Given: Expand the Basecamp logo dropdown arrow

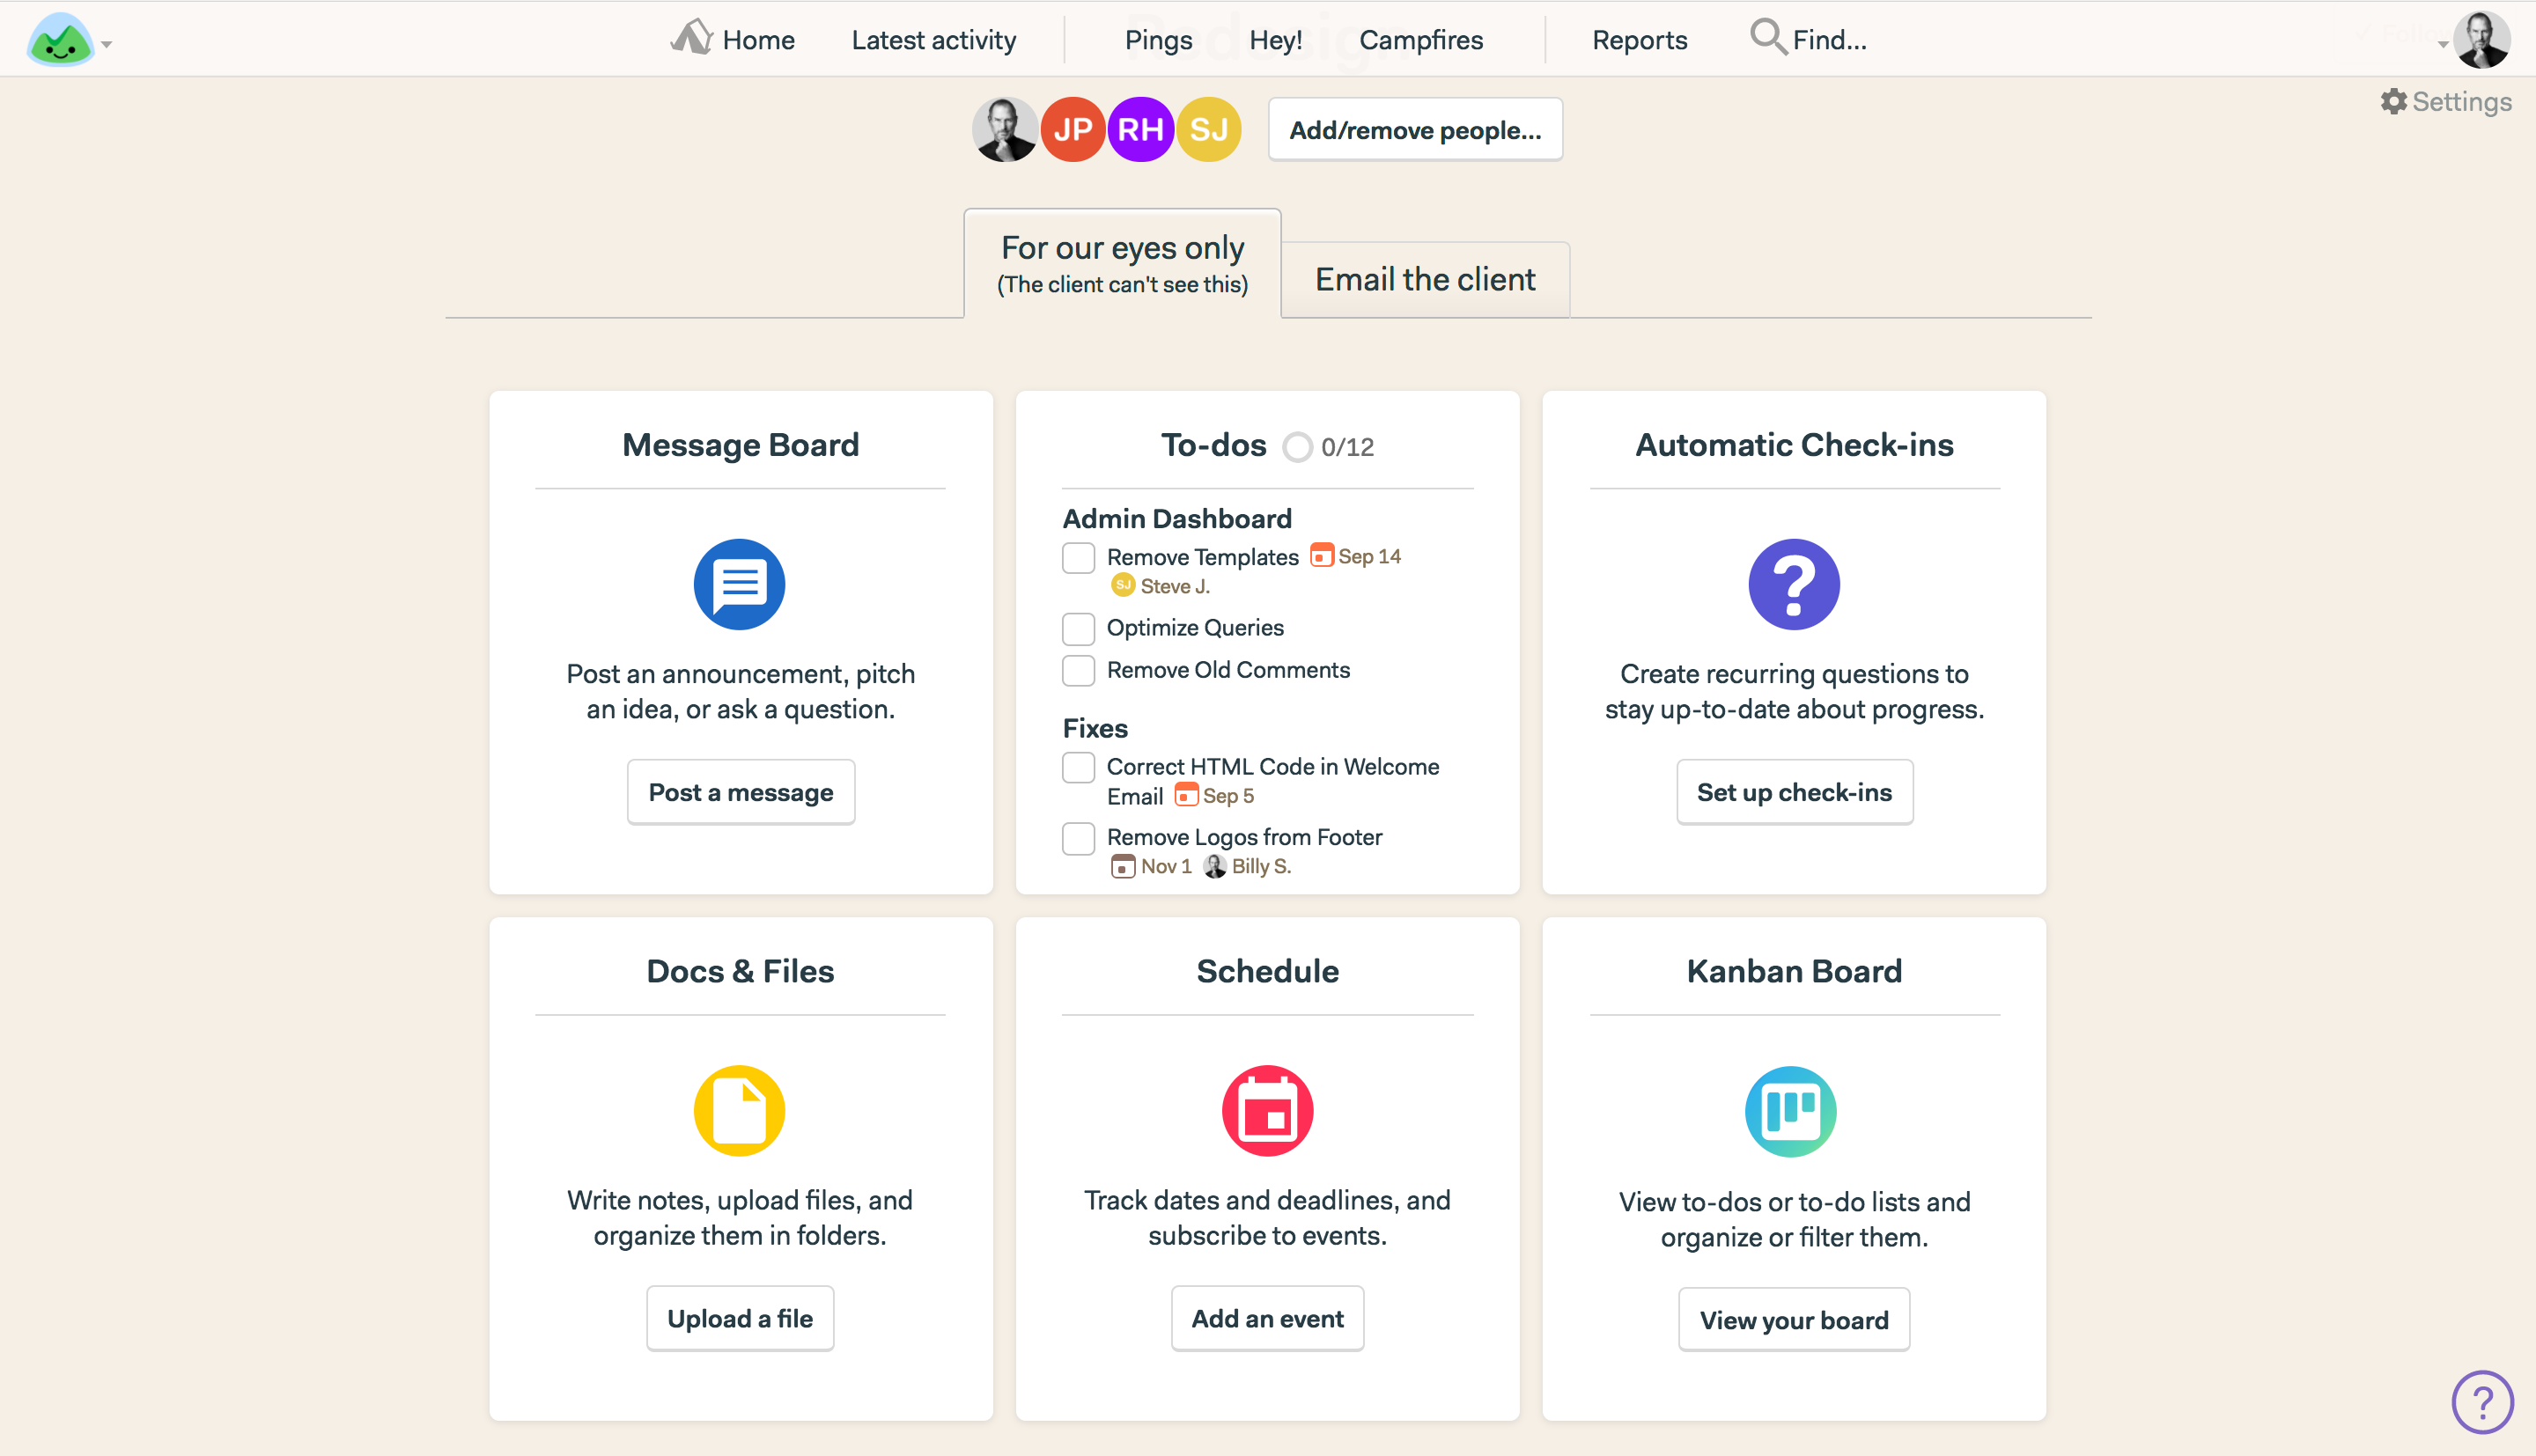Looking at the screenshot, I should [x=106, y=44].
